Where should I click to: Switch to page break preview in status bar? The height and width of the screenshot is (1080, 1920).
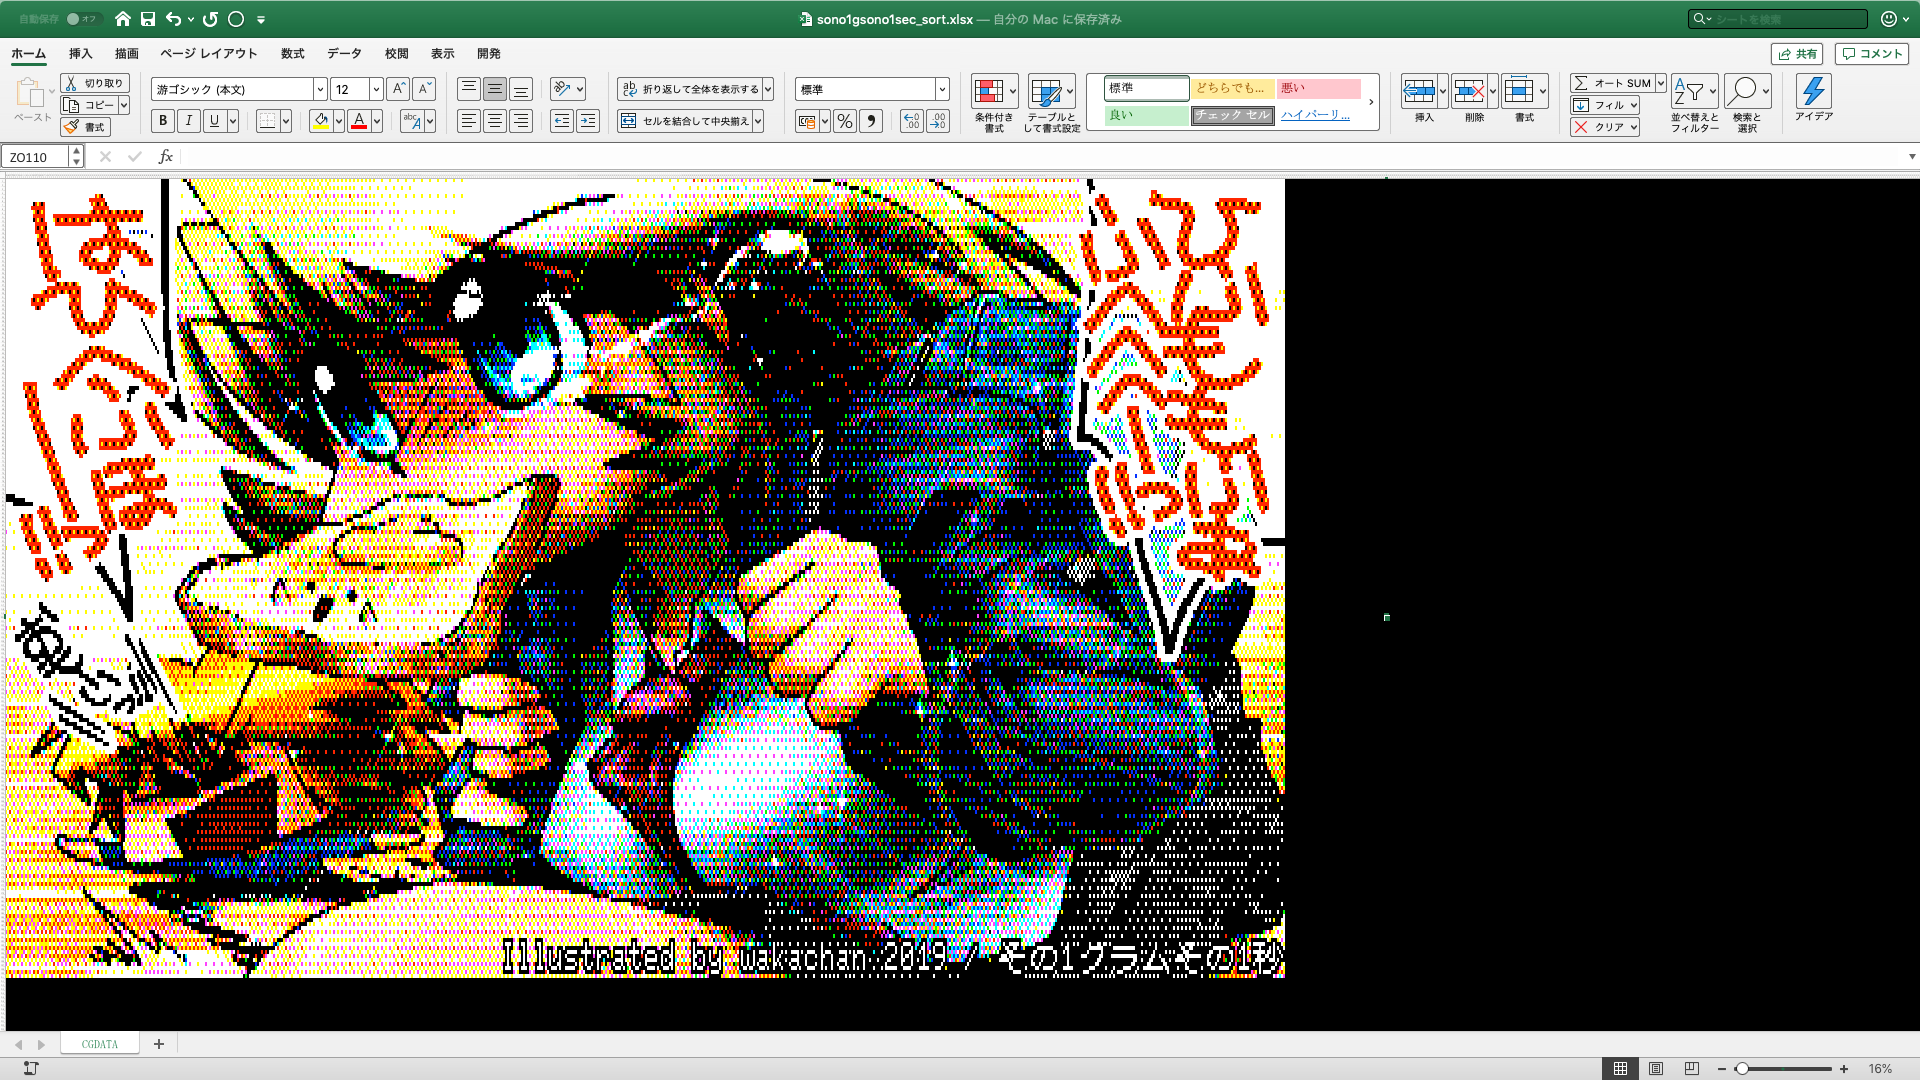(x=1692, y=1069)
